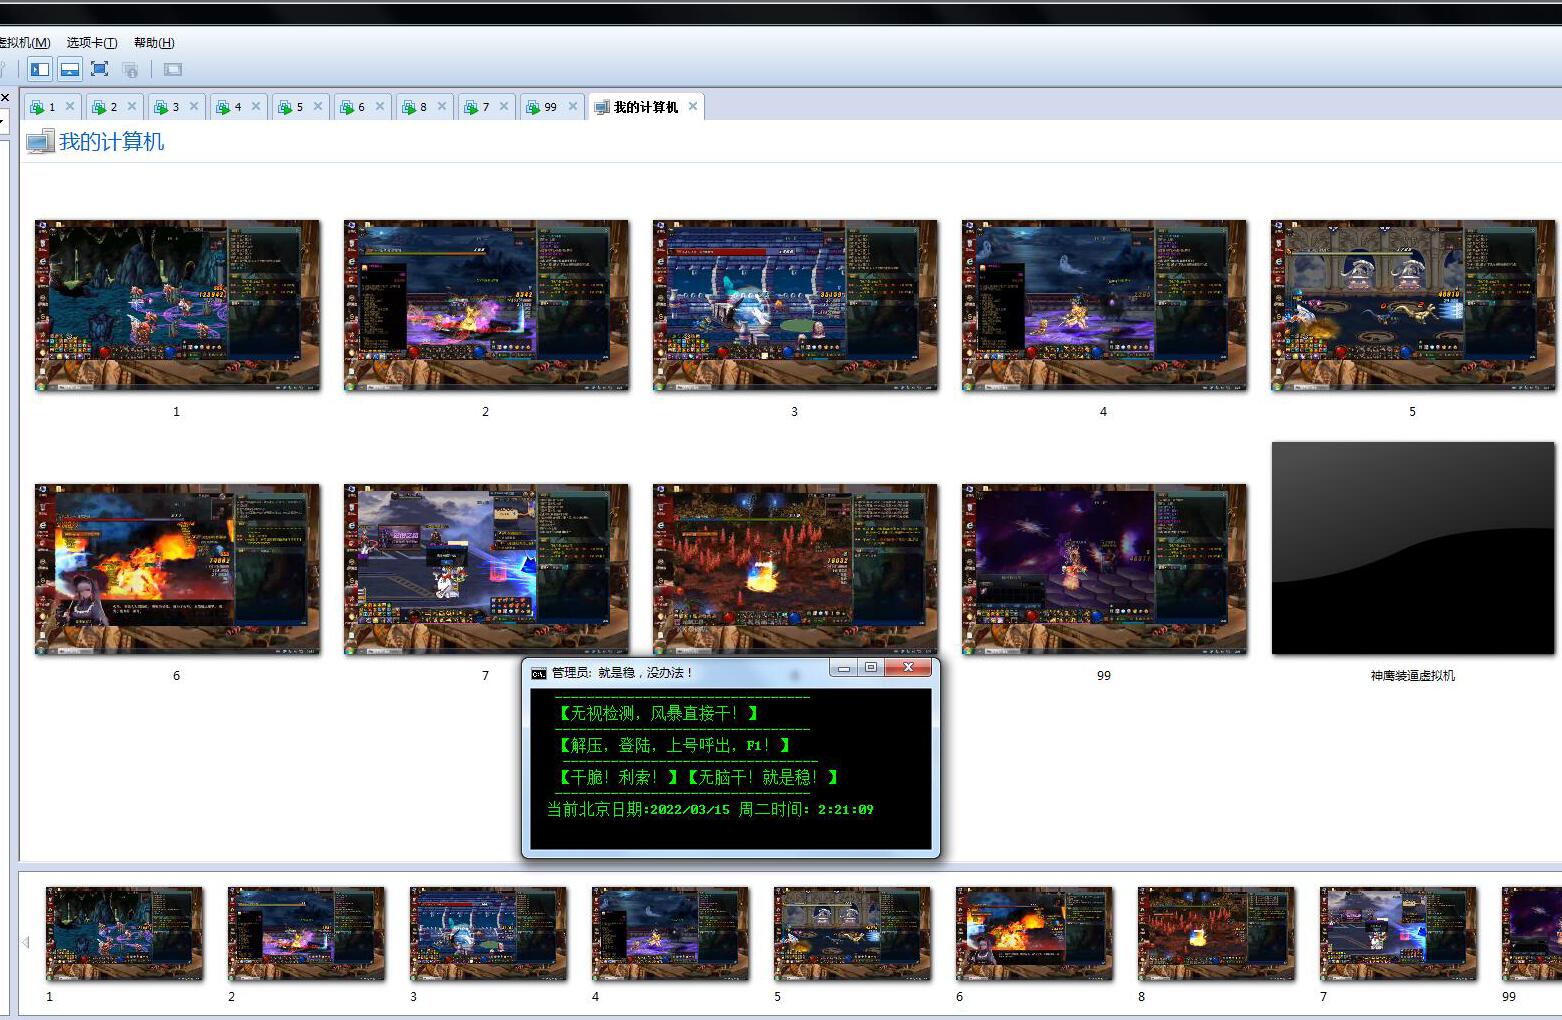Select bottom strip thumbnail 3
The height and width of the screenshot is (1020, 1562).
[x=488, y=934]
